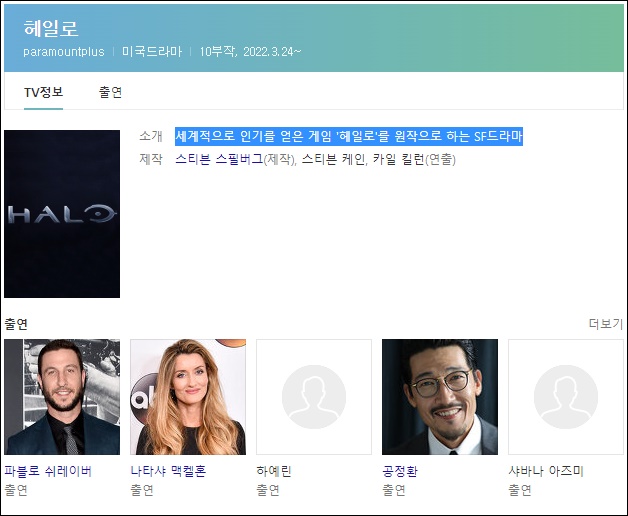The image size is (628, 516).
Task: Click the paramountplus channel text
Action: pos(64,52)
